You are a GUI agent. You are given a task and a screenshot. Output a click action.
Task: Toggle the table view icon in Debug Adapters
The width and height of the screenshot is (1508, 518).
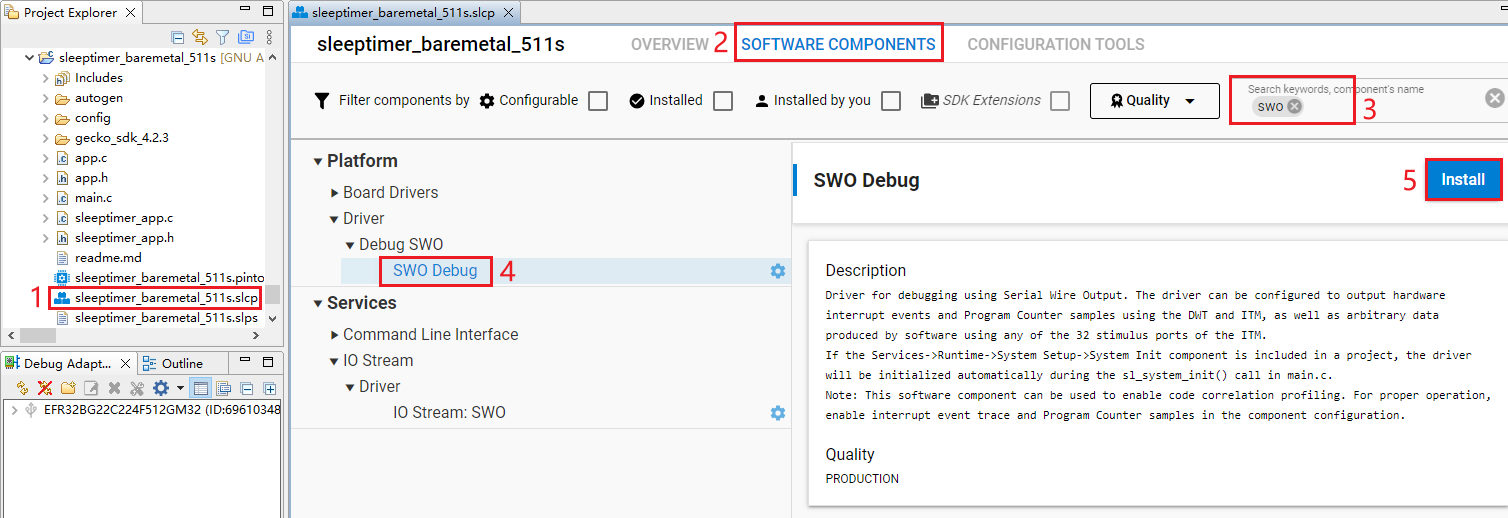(200, 388)
